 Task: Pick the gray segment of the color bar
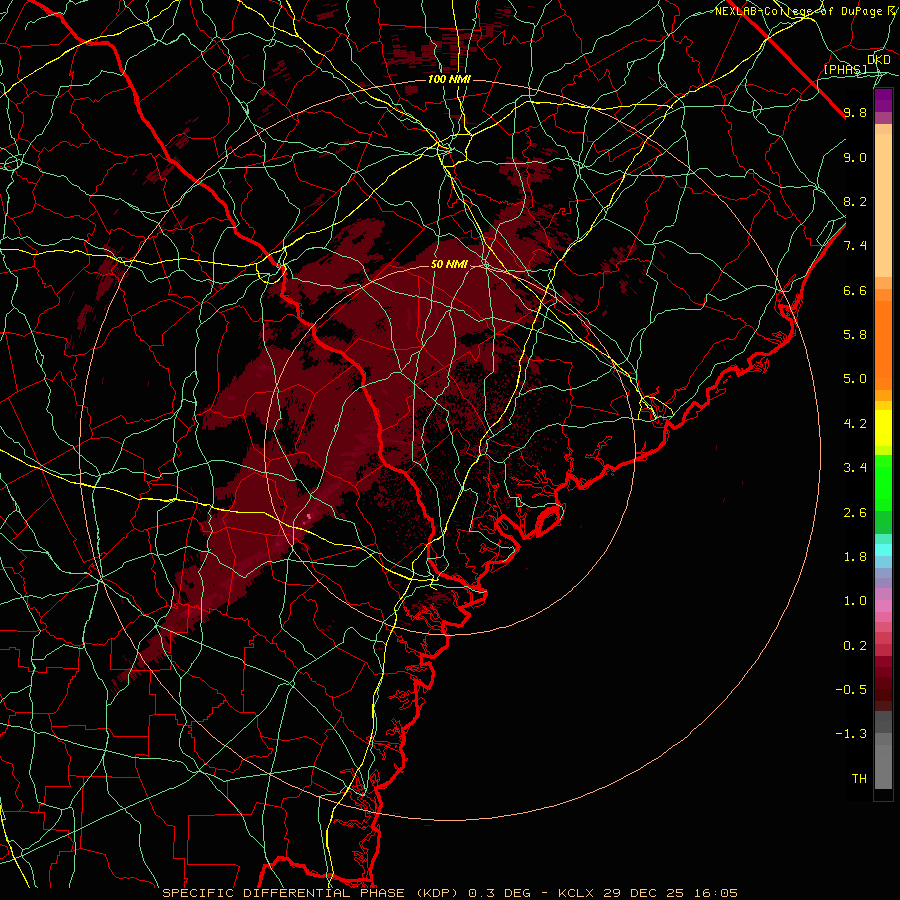[x=883, y=749]
